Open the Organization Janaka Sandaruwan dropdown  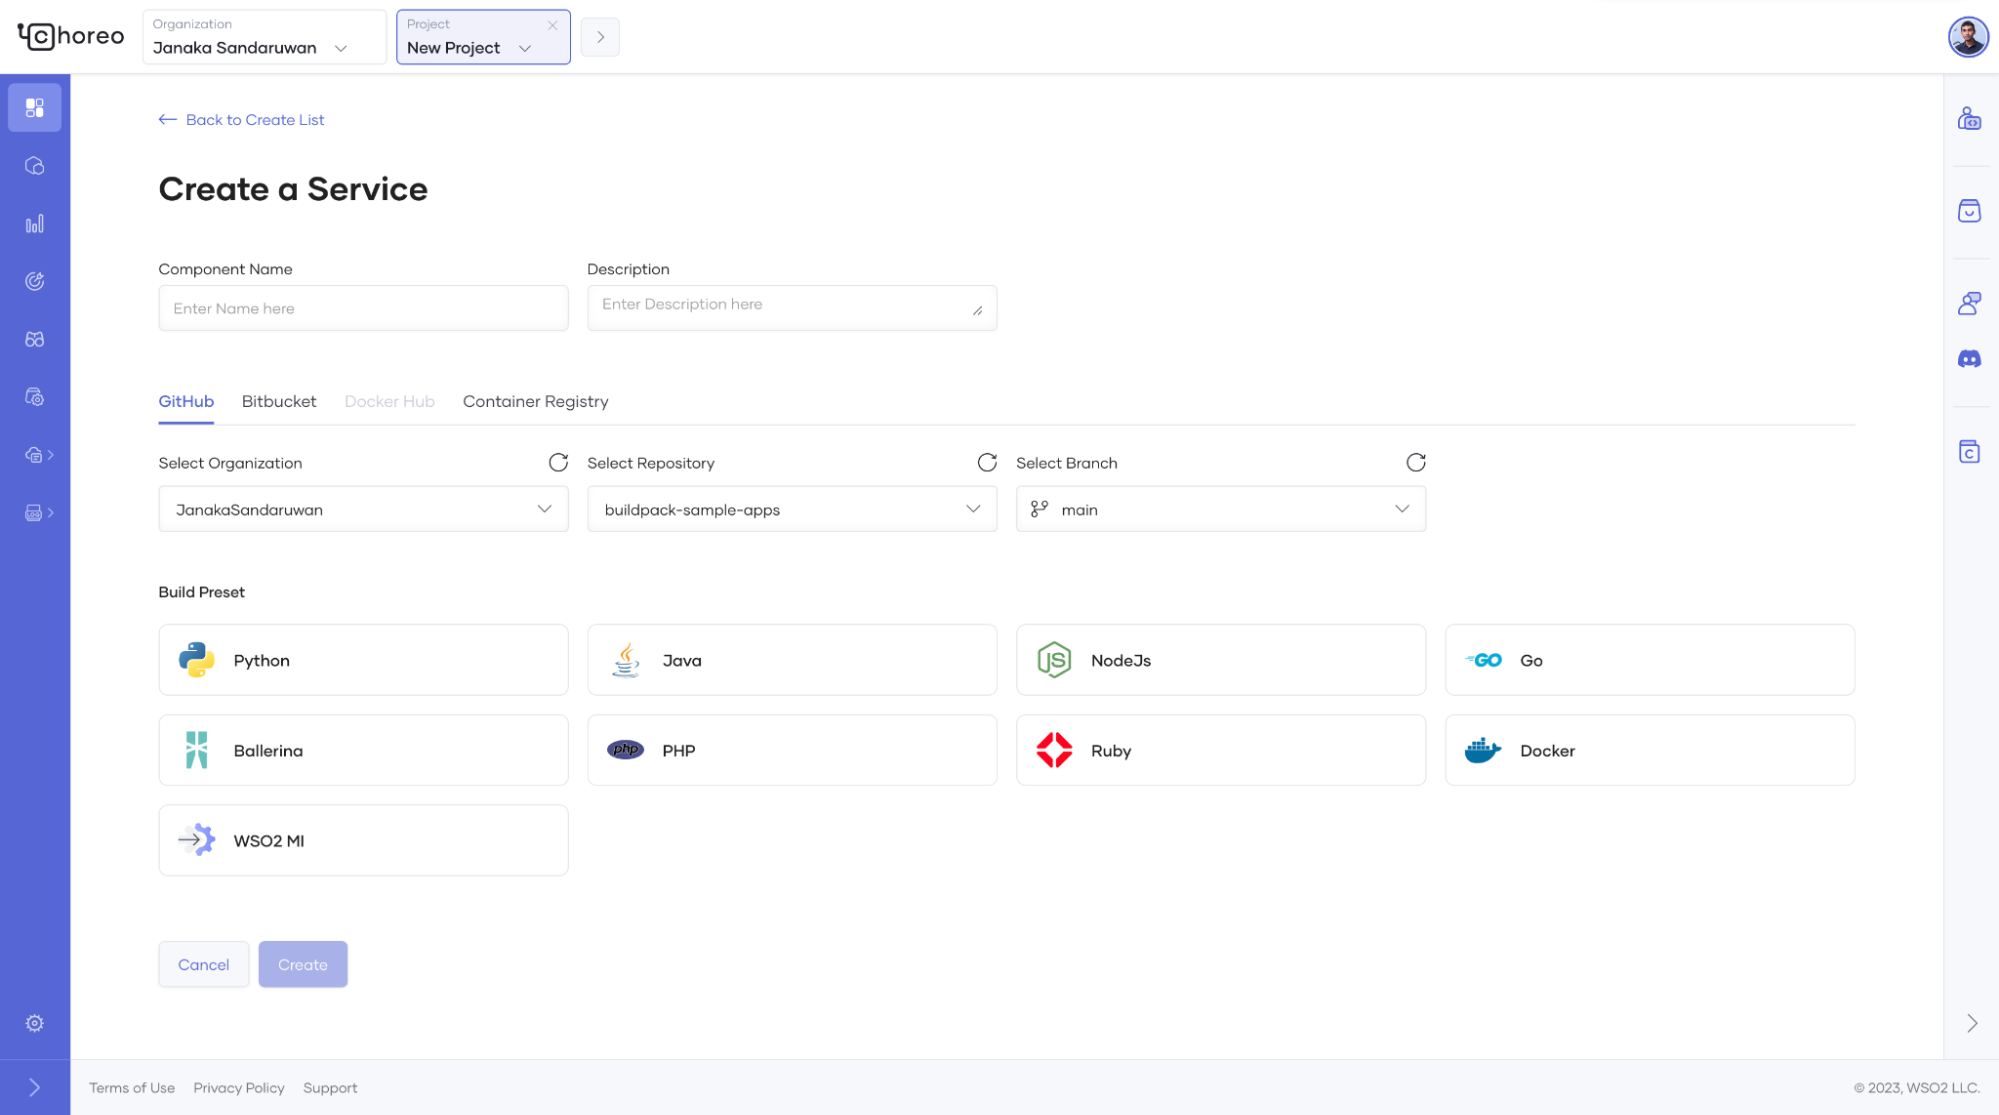pyautogui.click(x=264, y=37)
